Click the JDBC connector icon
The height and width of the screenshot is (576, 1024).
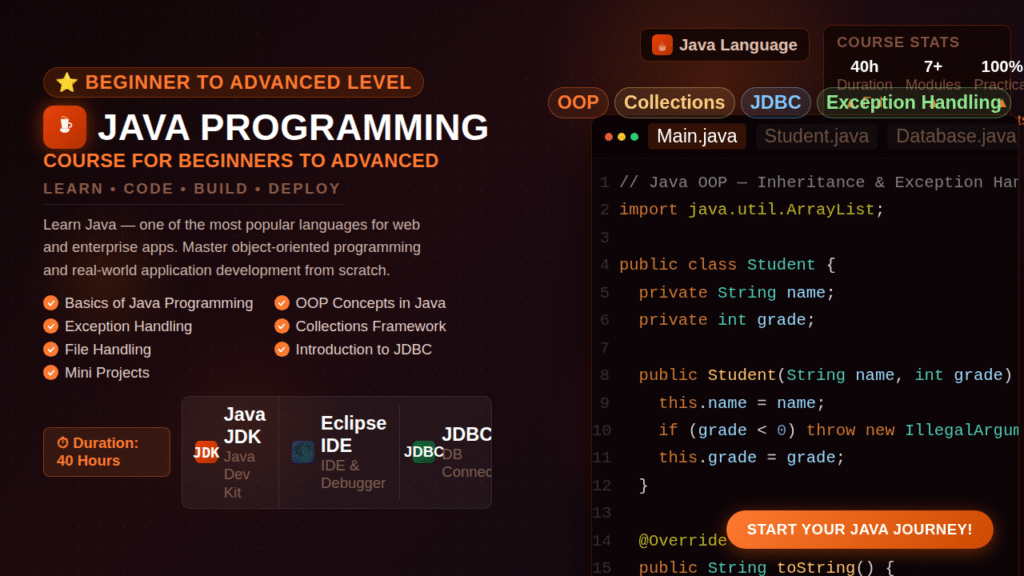424,452
